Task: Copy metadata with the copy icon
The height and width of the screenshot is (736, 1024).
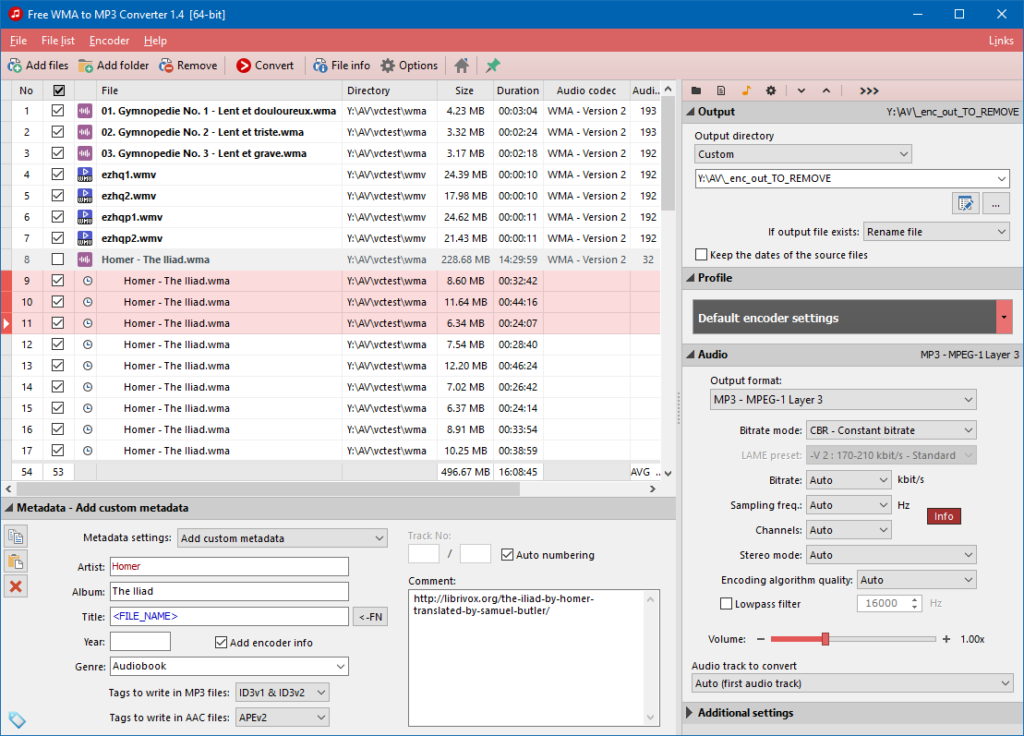Action: click(x=16, y=537)
